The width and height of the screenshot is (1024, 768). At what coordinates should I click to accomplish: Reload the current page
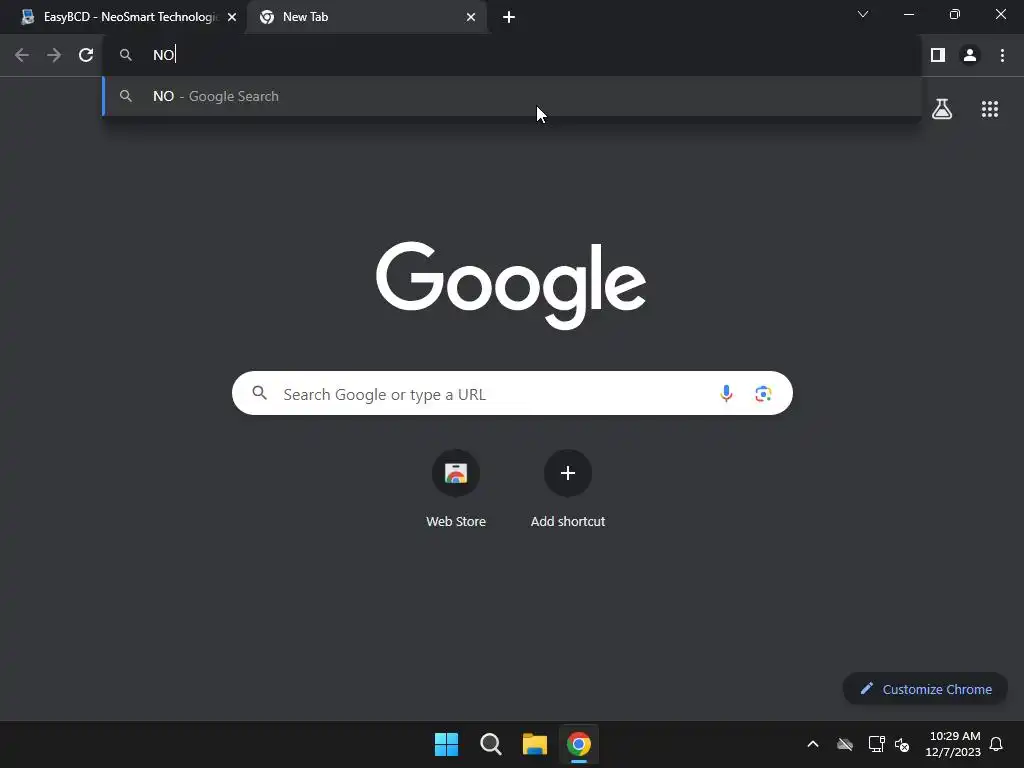point(86,56)
